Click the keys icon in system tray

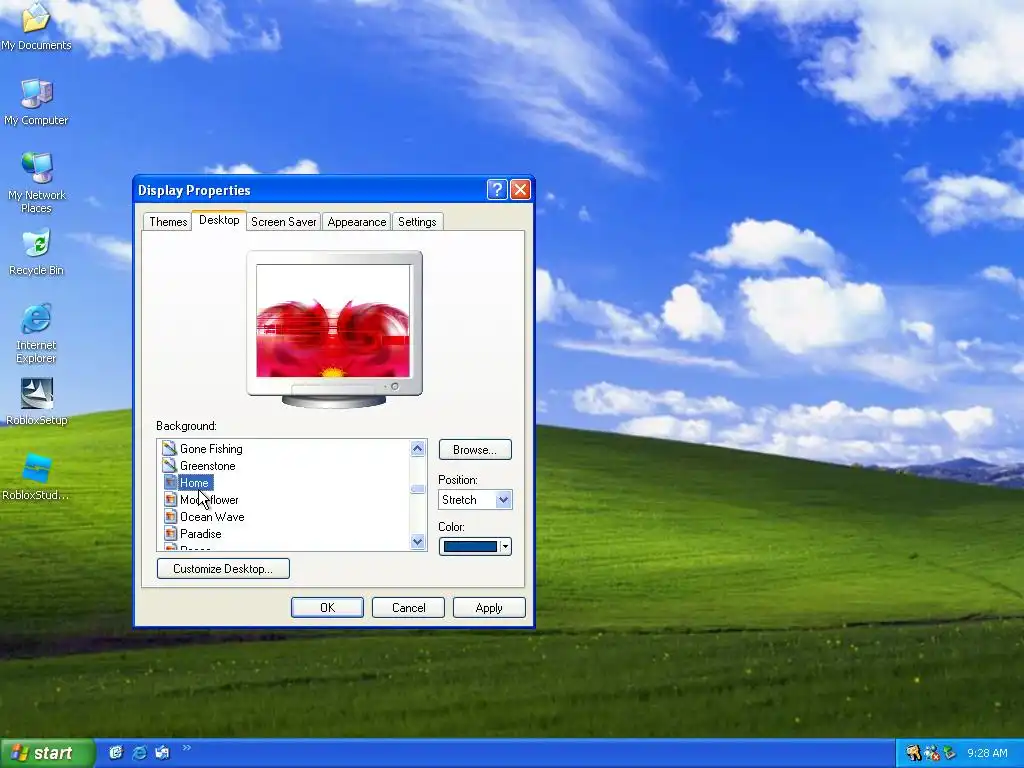(913, 753)
